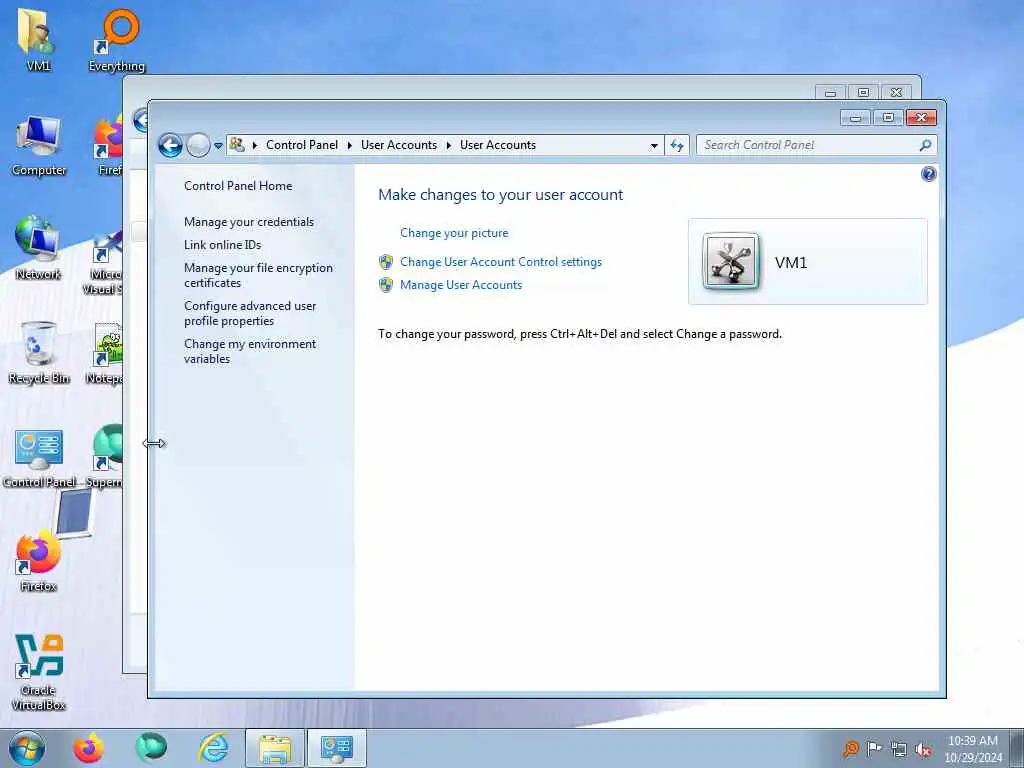Click the VM1 account picture
The image size is (1024, 768).
pos(731,261)
